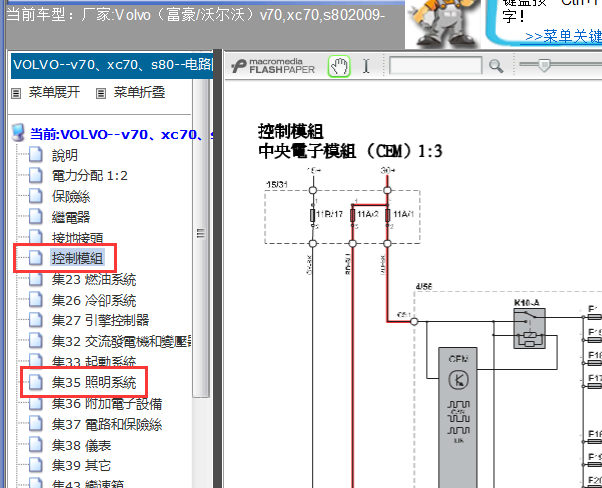This screenshot has width=602, height=488.
Task: Click the page icon beside 保險絲
Action: [36, 196]
